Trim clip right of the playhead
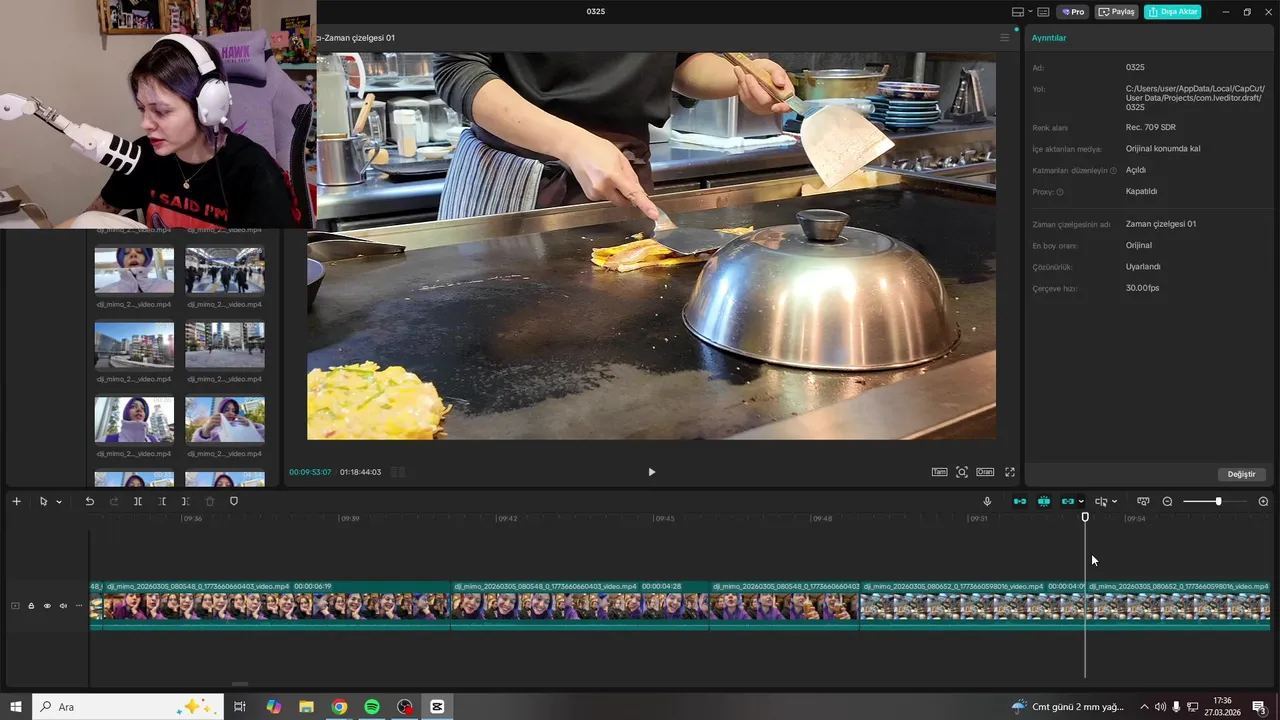The image size is (1280, 720). pyautogui.click(x=185, y=501)
